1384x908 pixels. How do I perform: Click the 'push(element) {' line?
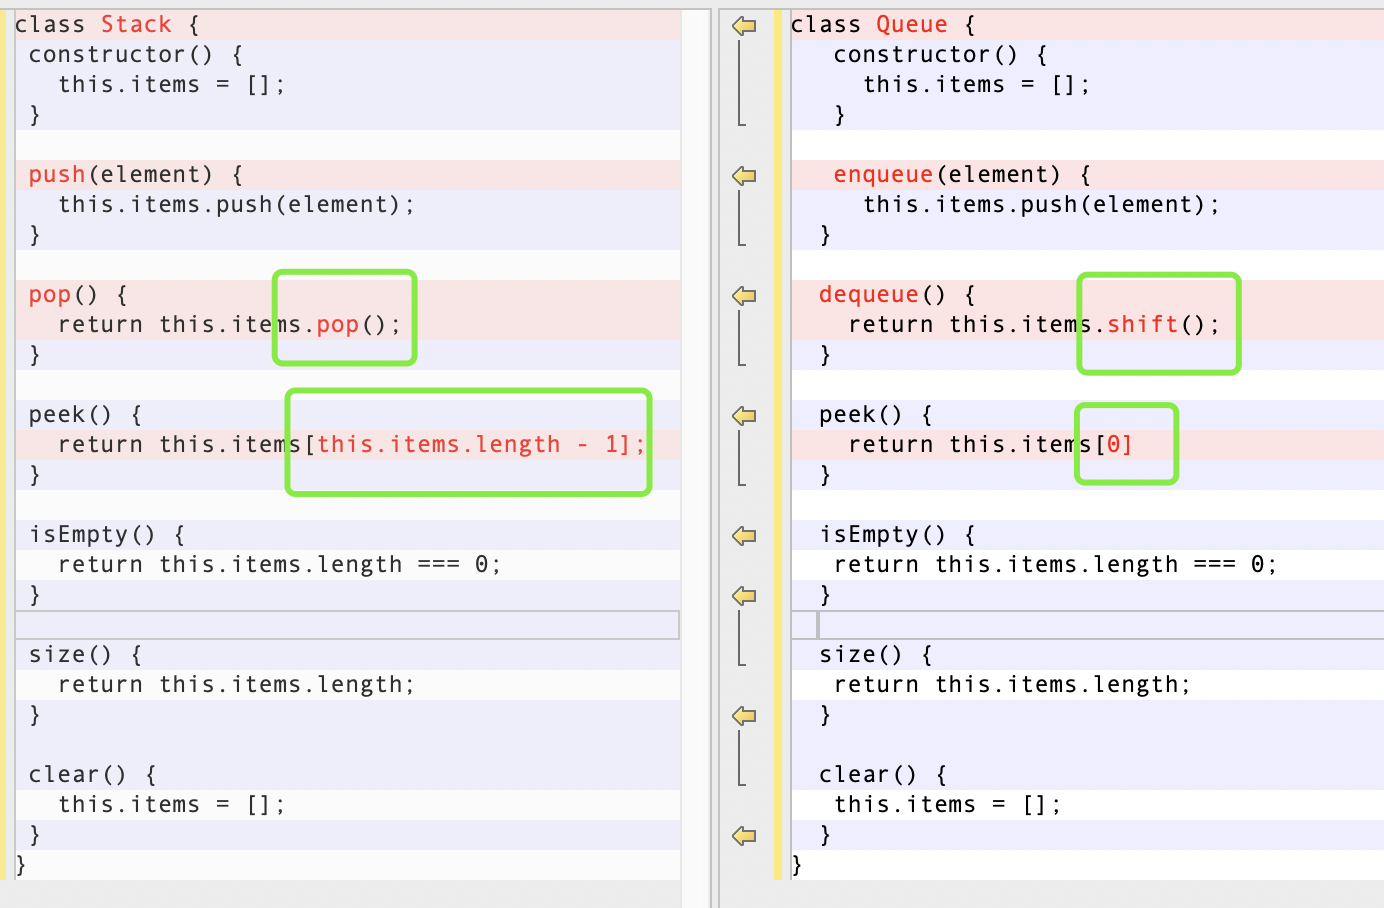[x=136, y=175]
